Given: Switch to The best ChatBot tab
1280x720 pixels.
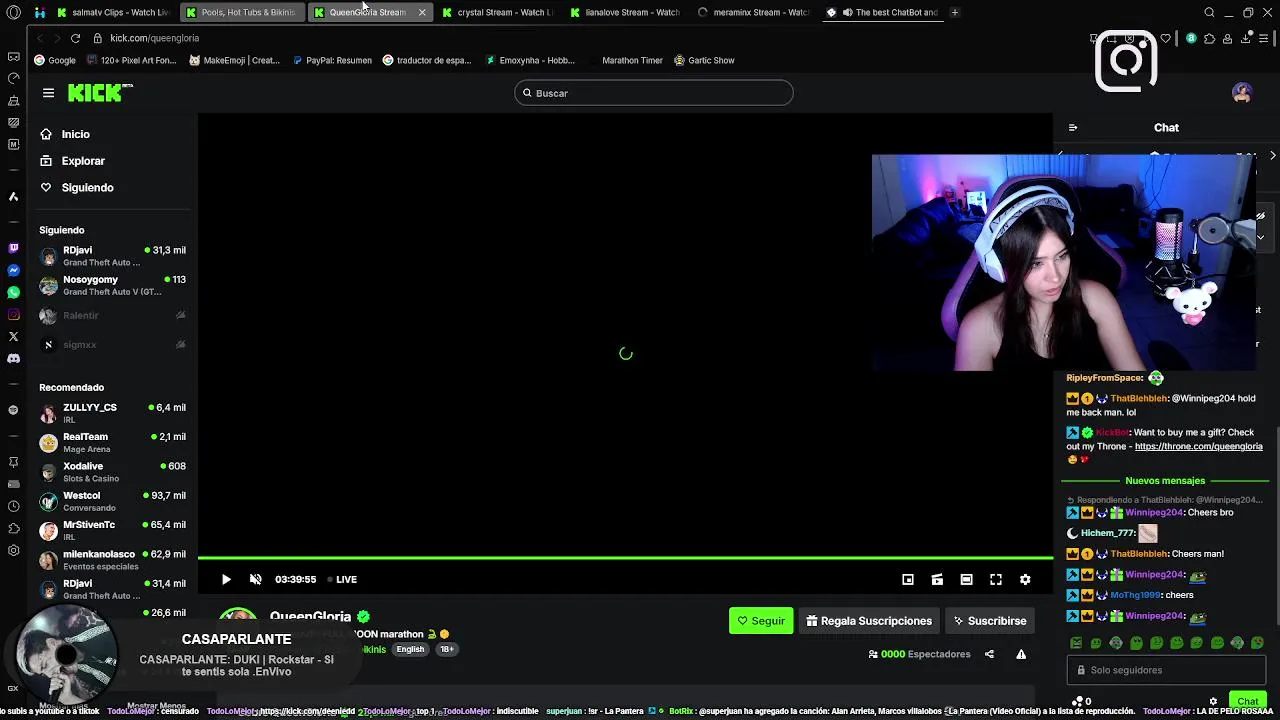Looking at the screenshot, I should (882, 12).
